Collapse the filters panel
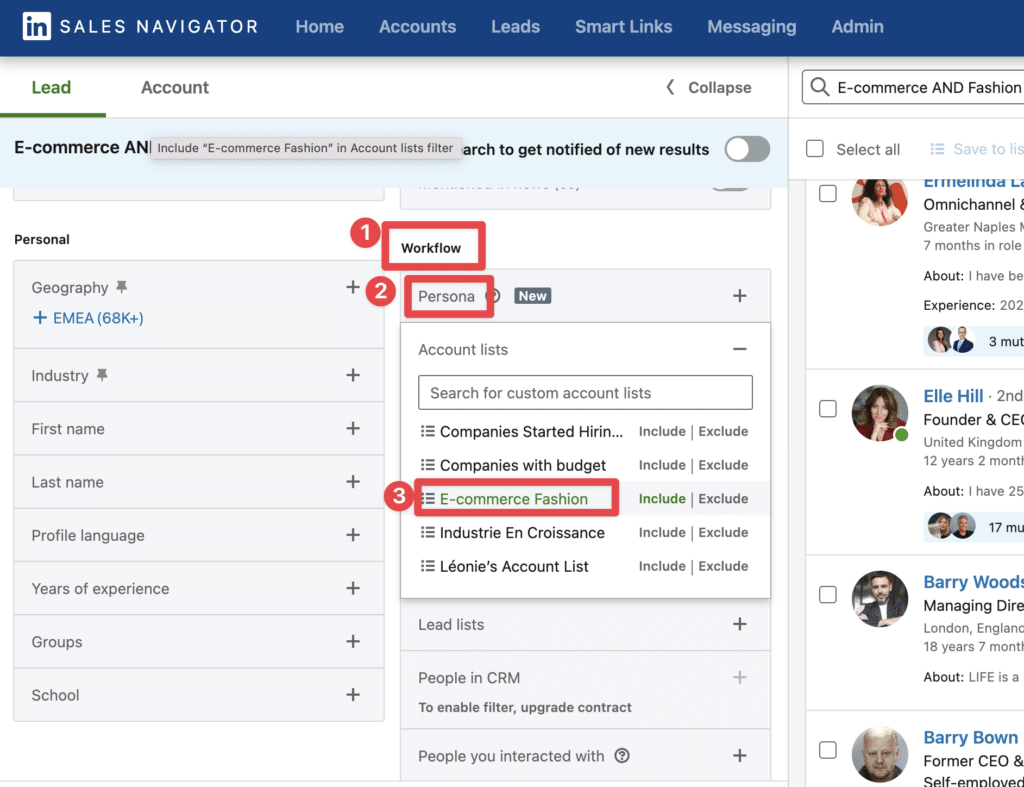The image size is (1024, 787). (x=708, y=88)
